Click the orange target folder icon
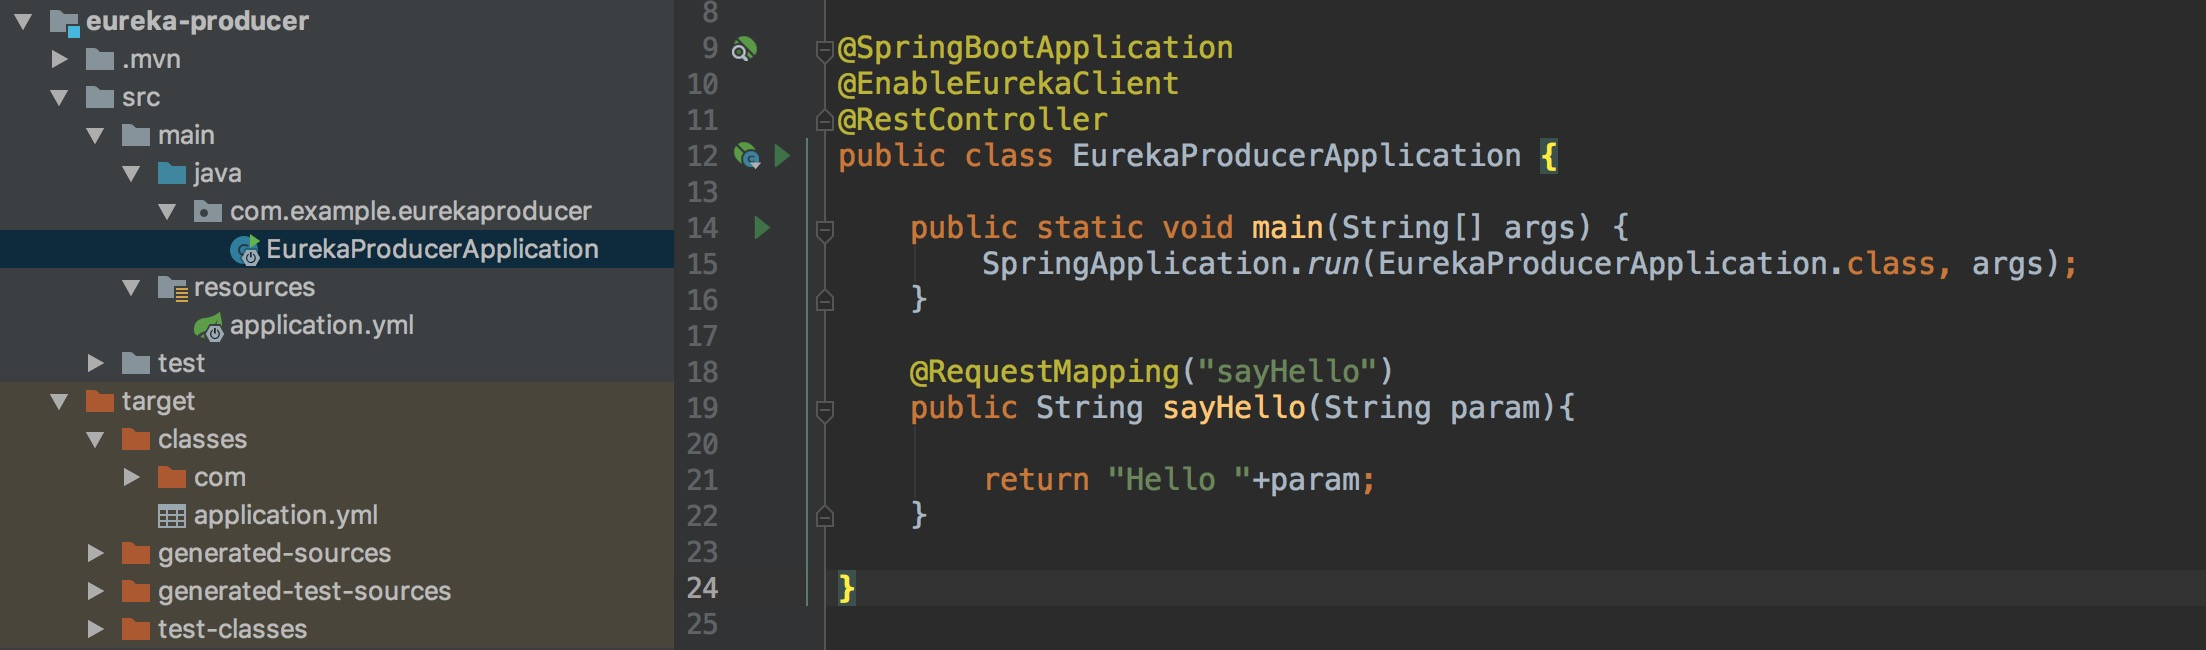The width and height of the screenshot is (2206, 650). click(x=100, y=401)
